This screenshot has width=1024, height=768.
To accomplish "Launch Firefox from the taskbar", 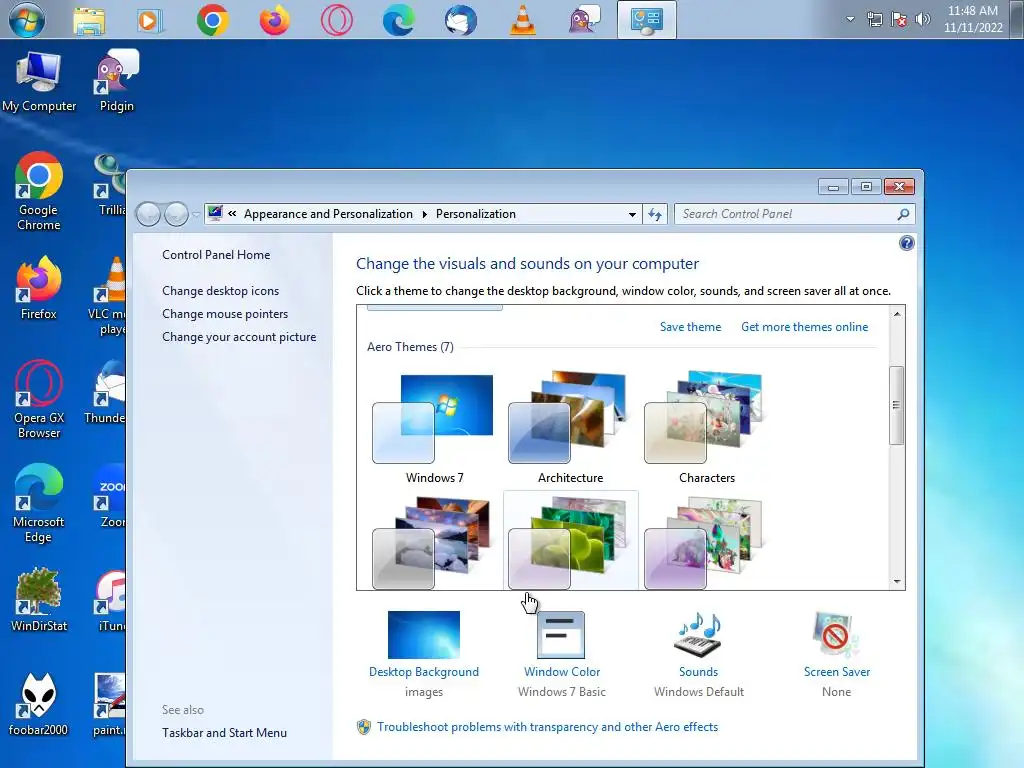I will [x=274, y=20].
